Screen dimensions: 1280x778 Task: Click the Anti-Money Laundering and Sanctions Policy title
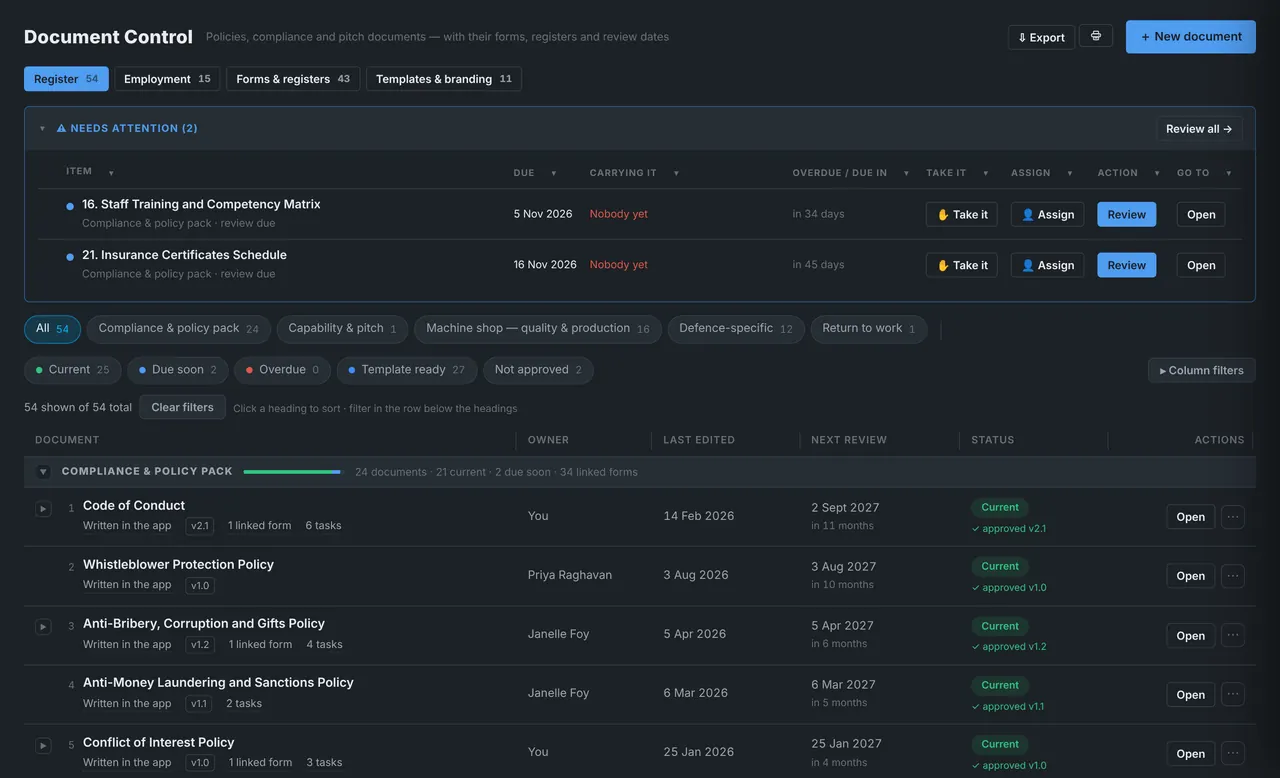tap(218, 682)
